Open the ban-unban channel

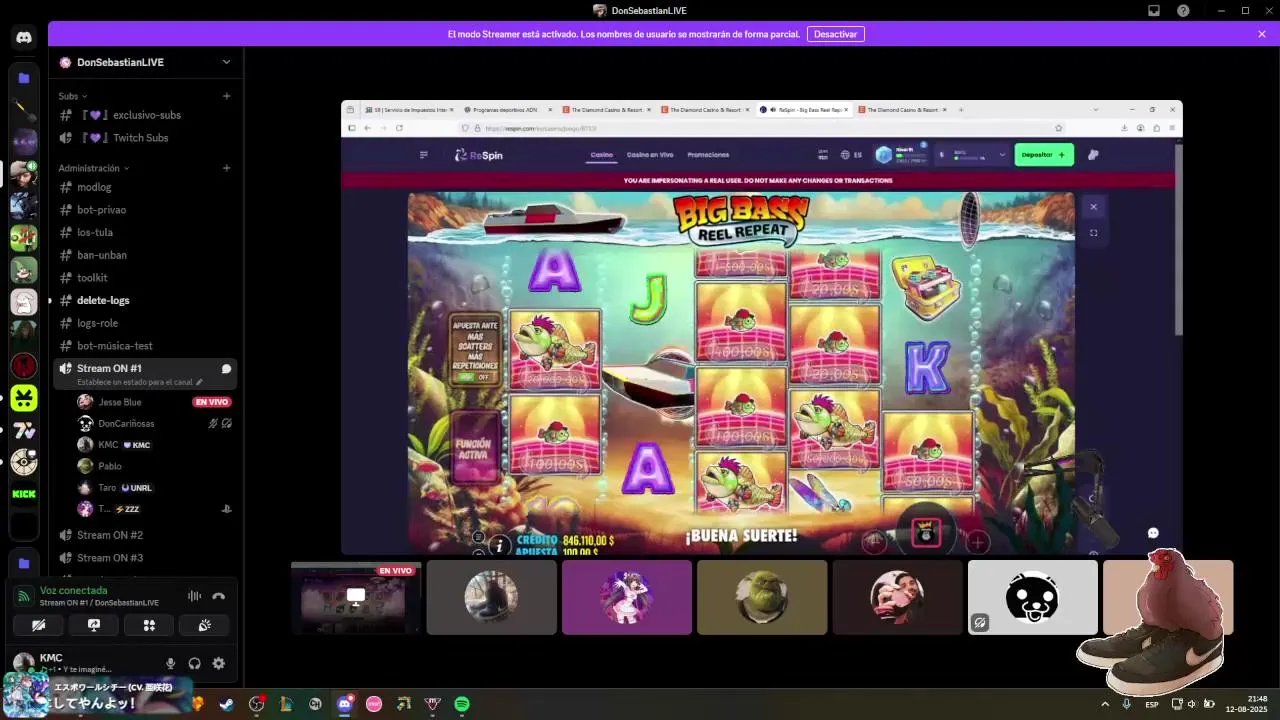[145, 255]
